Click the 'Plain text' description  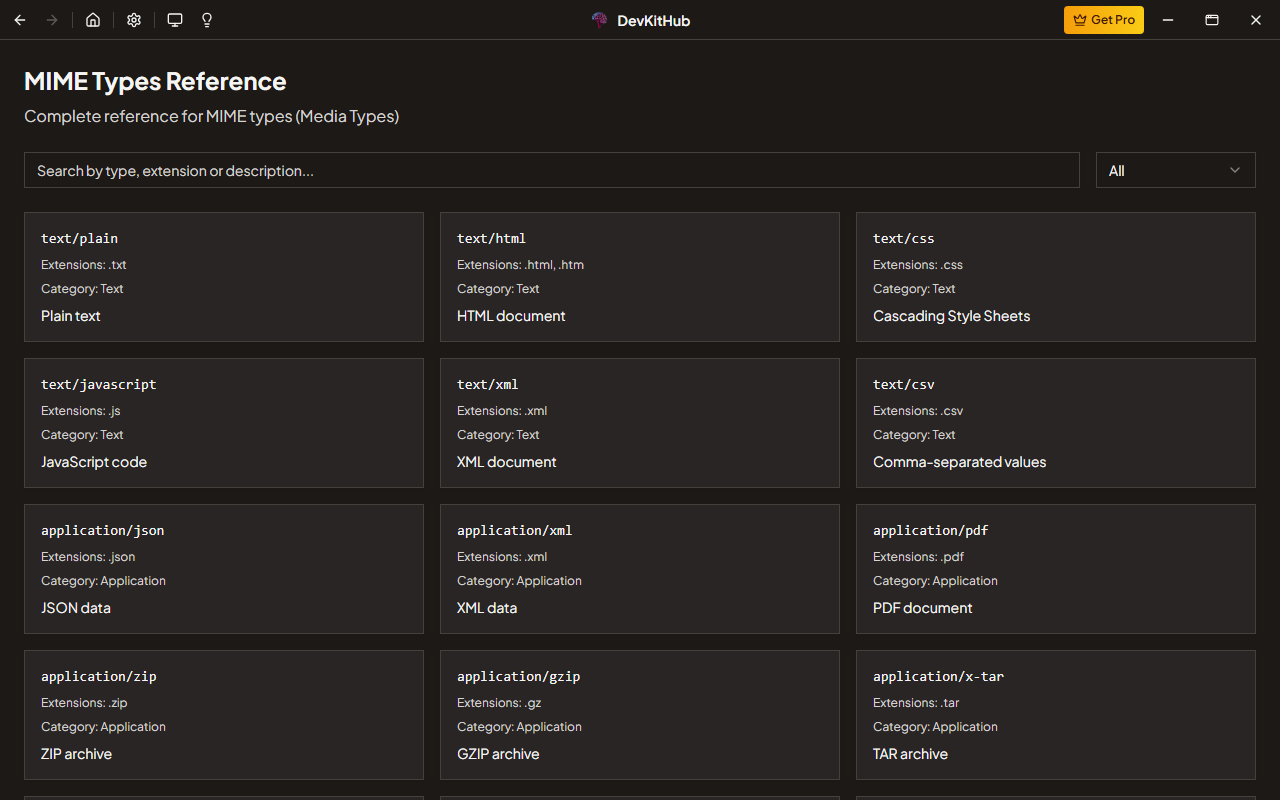[x=71, y=316]
